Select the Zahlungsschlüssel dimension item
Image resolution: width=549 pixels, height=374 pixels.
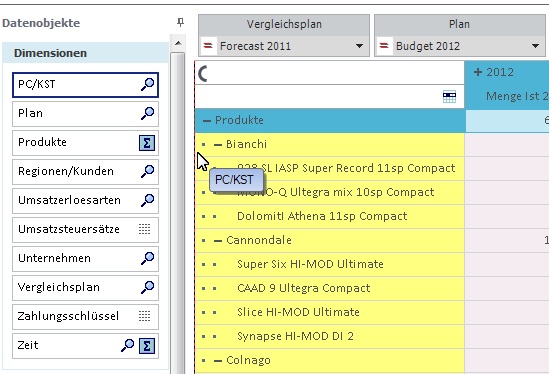pos(85,317)
